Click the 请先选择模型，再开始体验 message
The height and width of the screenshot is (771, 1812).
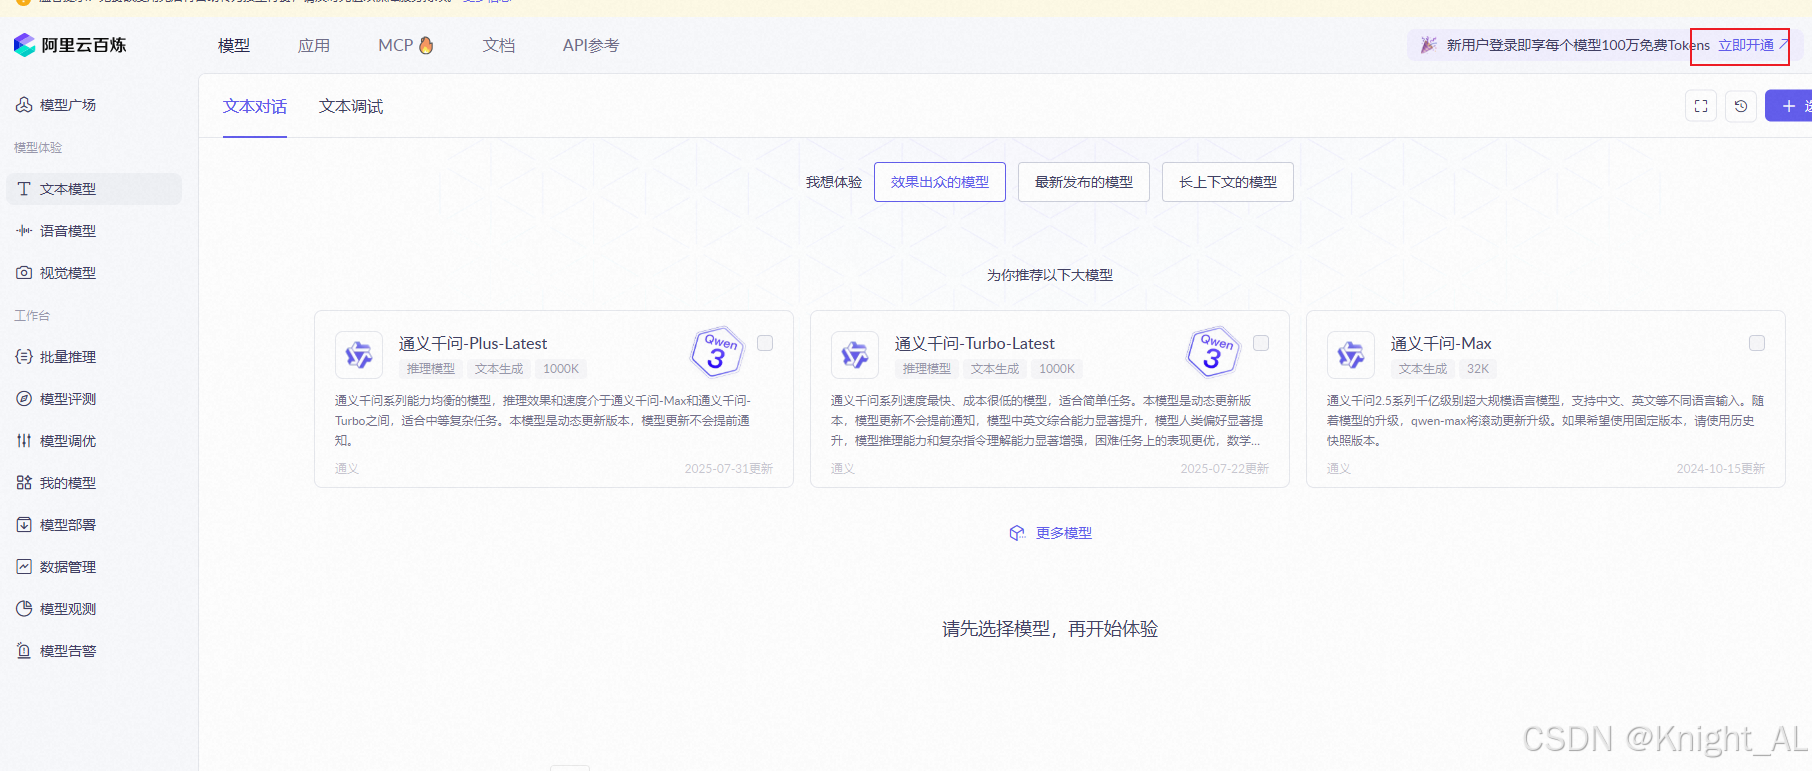pos(1050,629)
